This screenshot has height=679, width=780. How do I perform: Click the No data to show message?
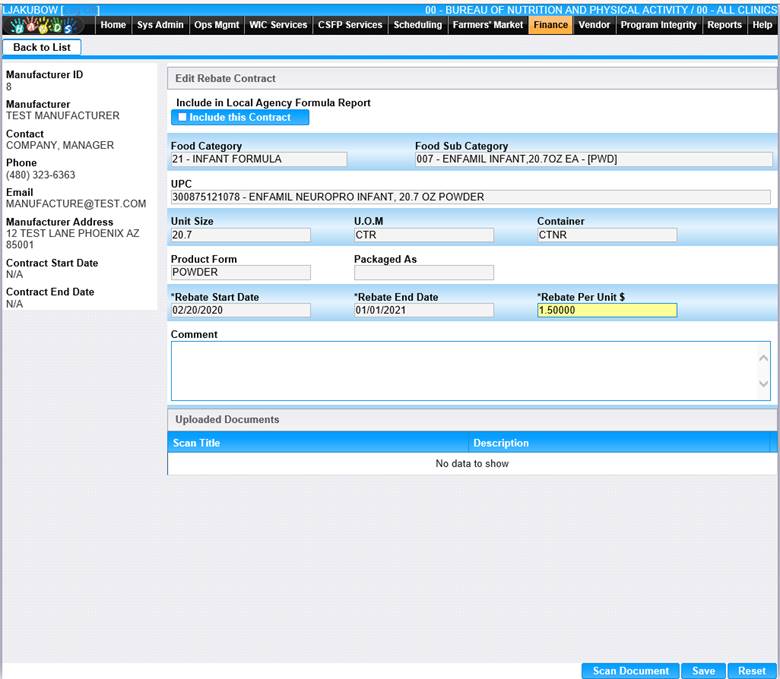click(x=472, y=464)
